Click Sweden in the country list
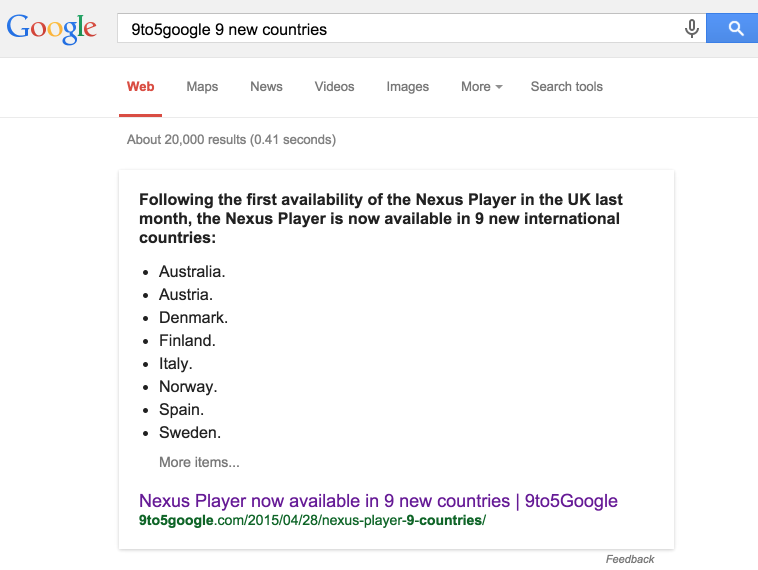 click(189, 433)
